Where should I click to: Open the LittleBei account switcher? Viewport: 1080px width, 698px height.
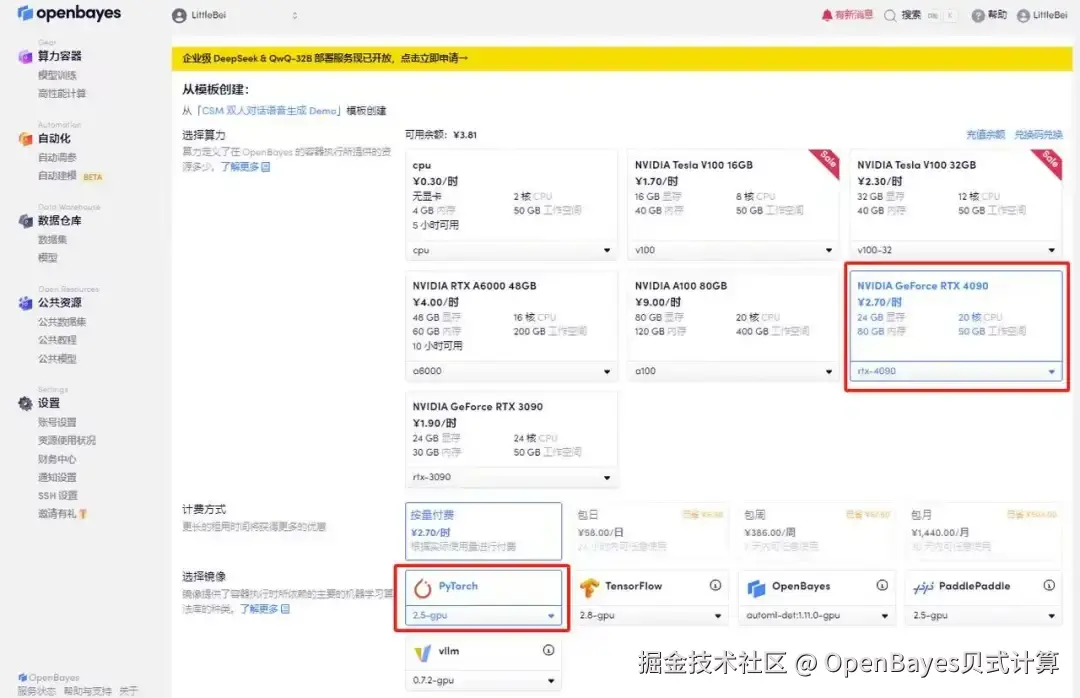tap(236, 15)
